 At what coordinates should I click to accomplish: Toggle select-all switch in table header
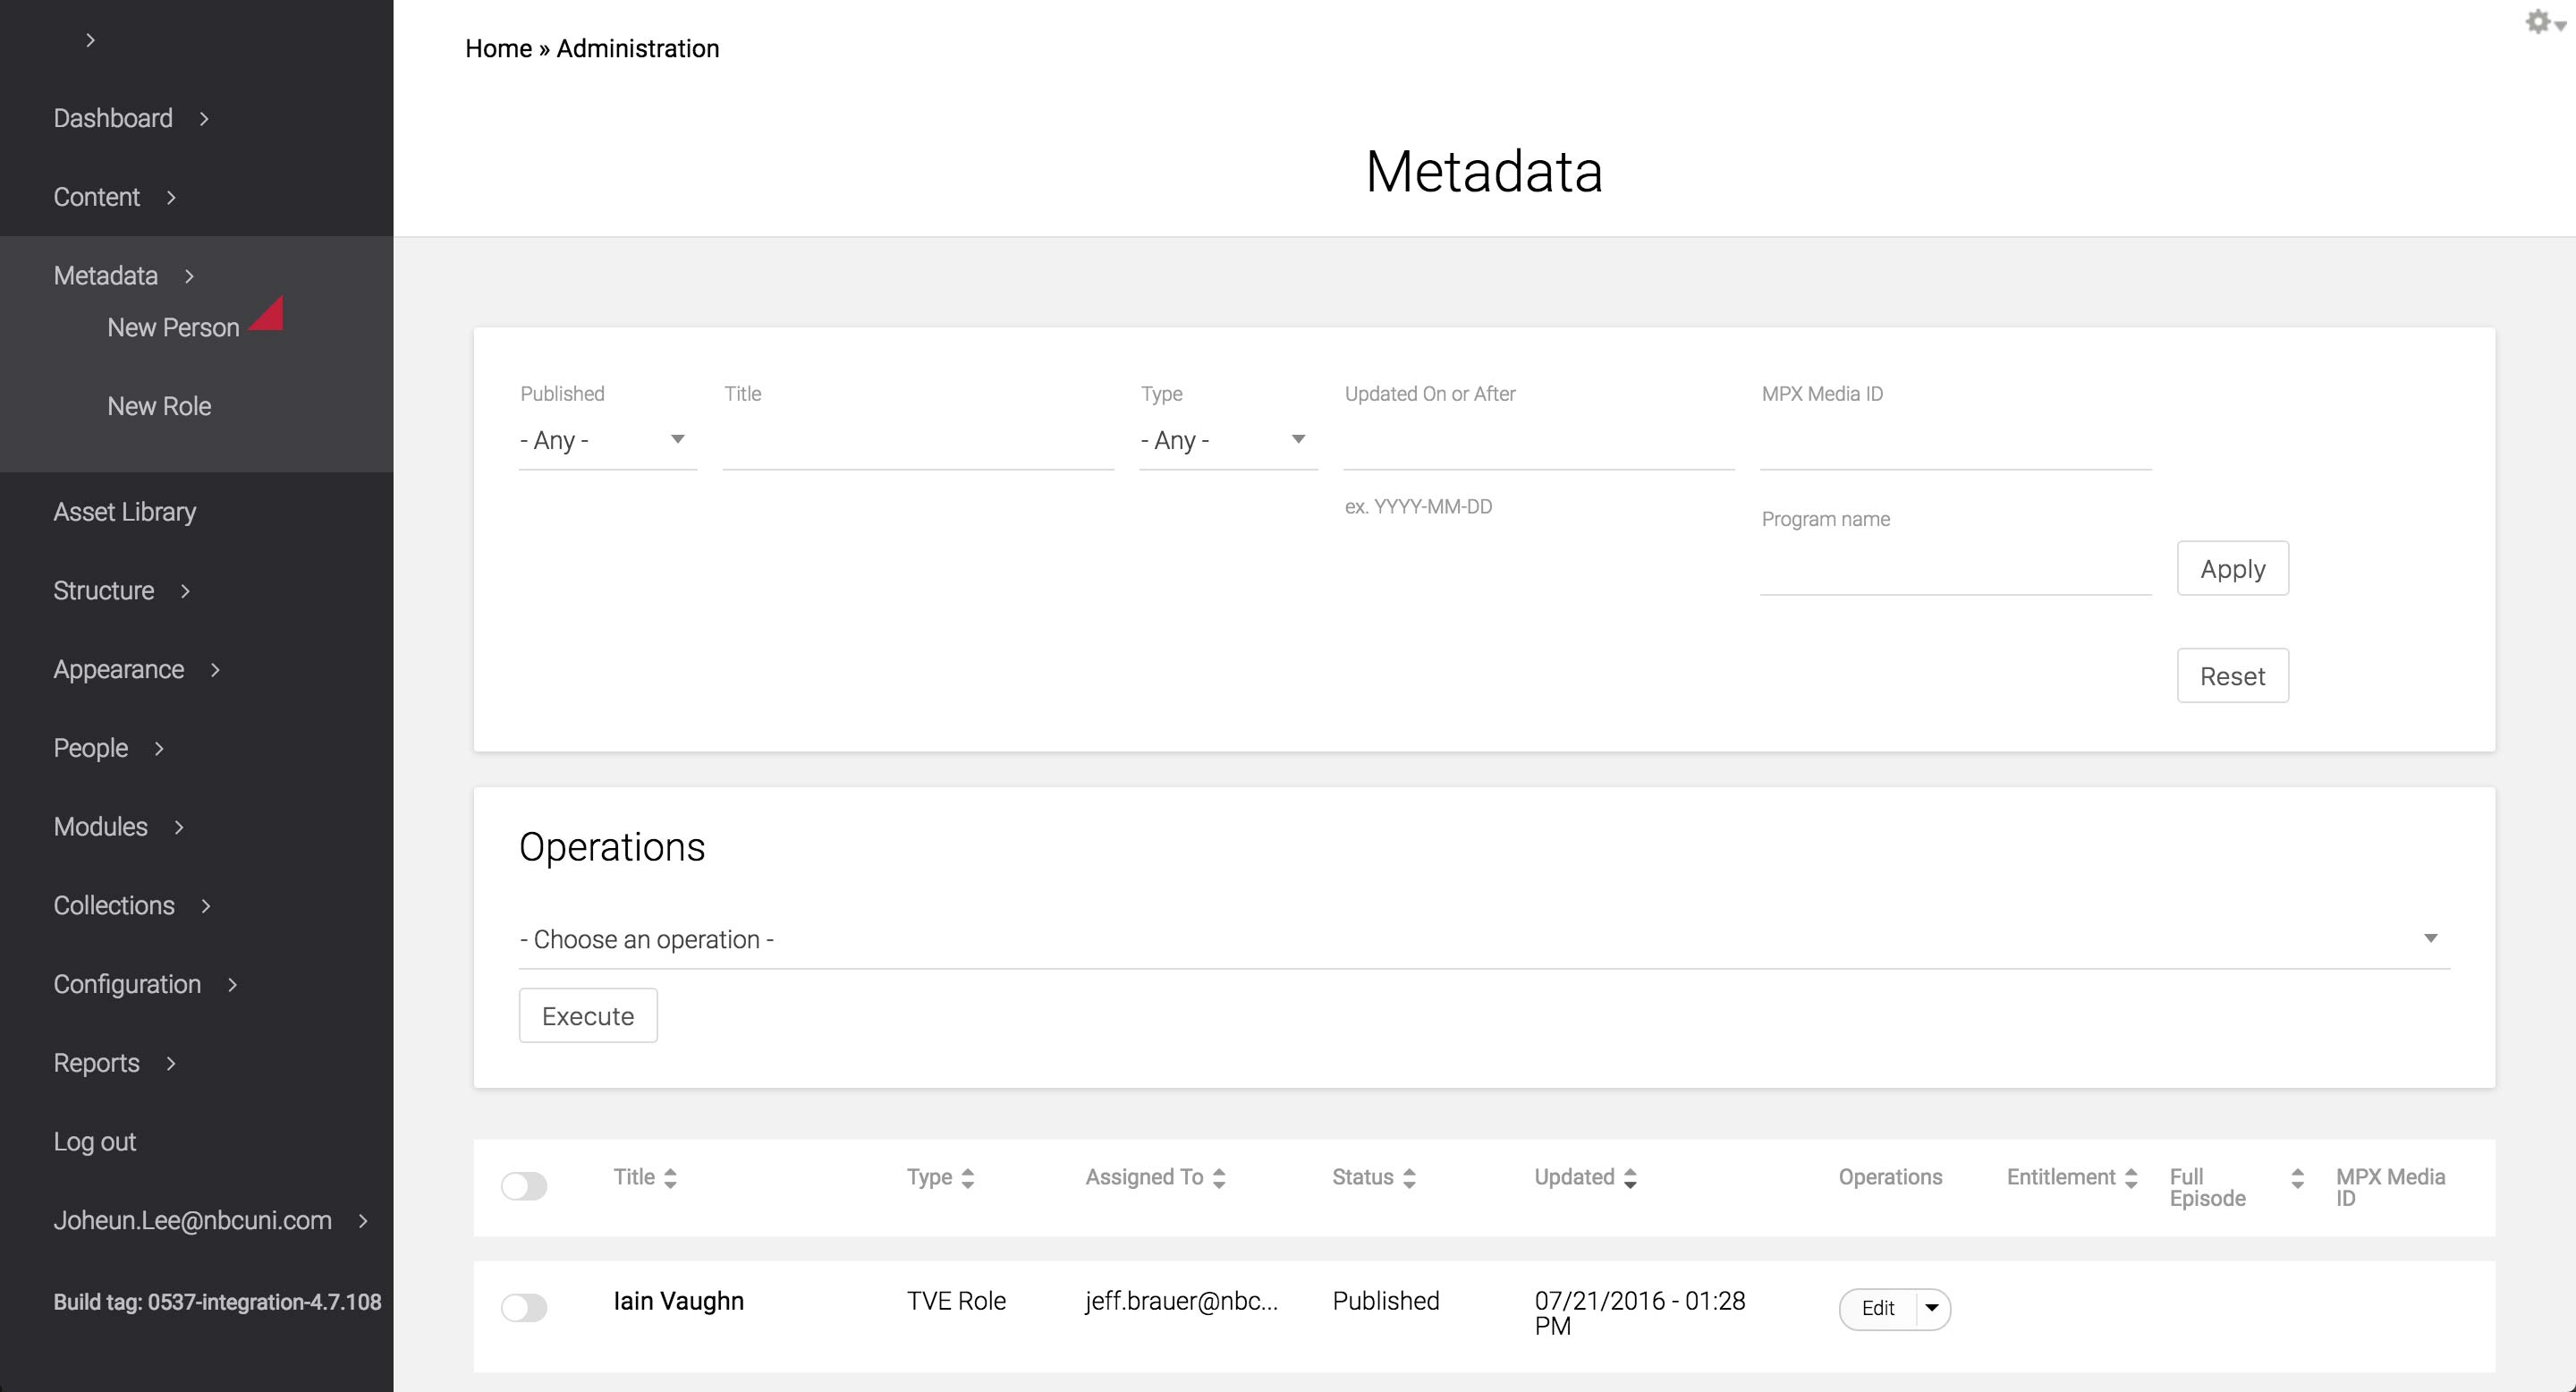click(524, 1186)
